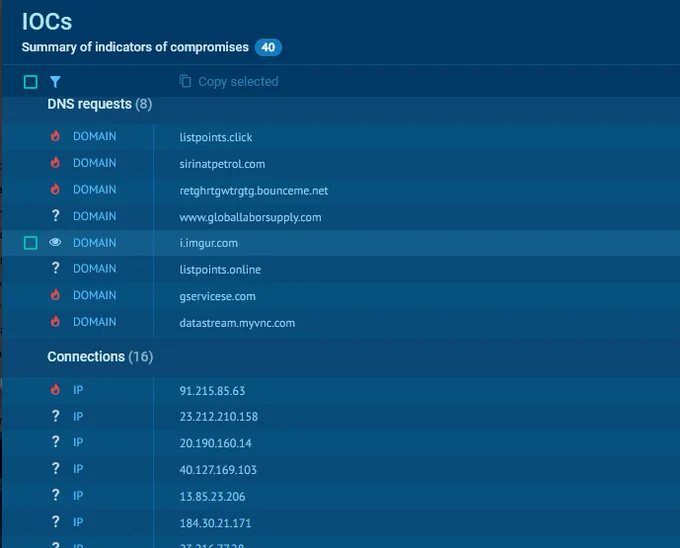Click the 40 count badge
Screen dimensions: 680x548
click(268, 47)
